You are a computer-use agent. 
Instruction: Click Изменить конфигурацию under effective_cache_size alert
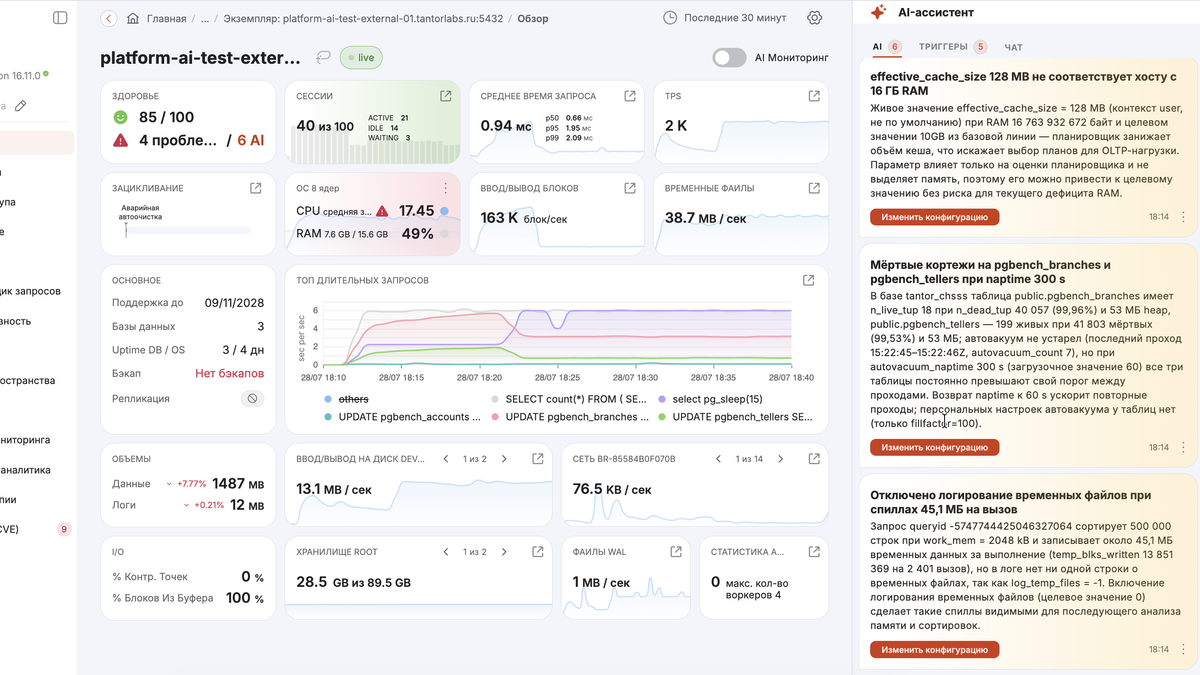(x=934, y=217)
